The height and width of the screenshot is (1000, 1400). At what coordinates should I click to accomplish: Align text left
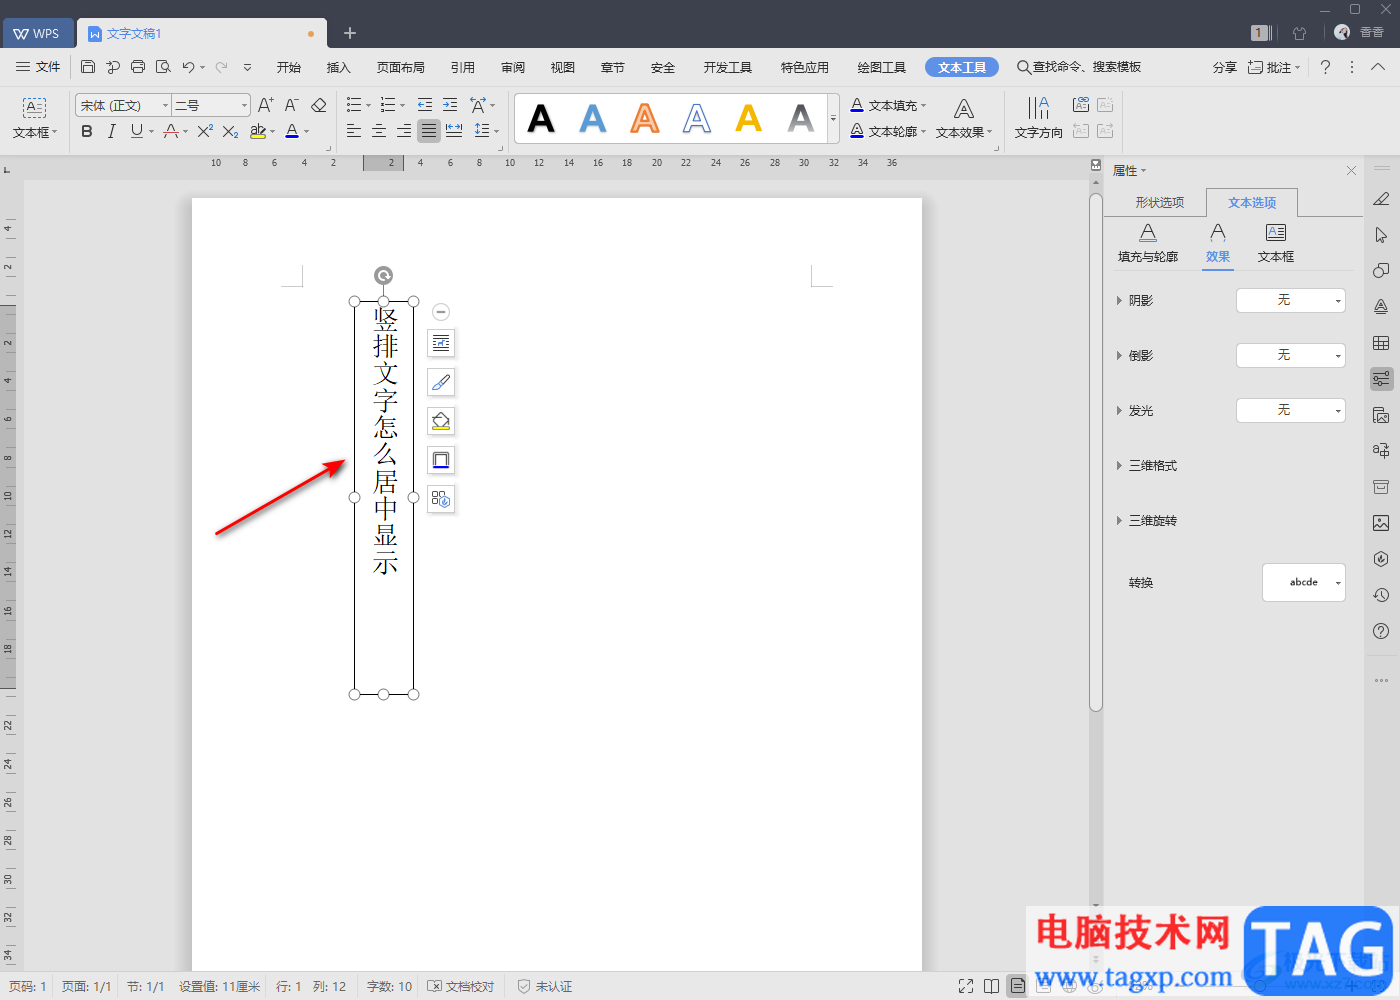354,131
